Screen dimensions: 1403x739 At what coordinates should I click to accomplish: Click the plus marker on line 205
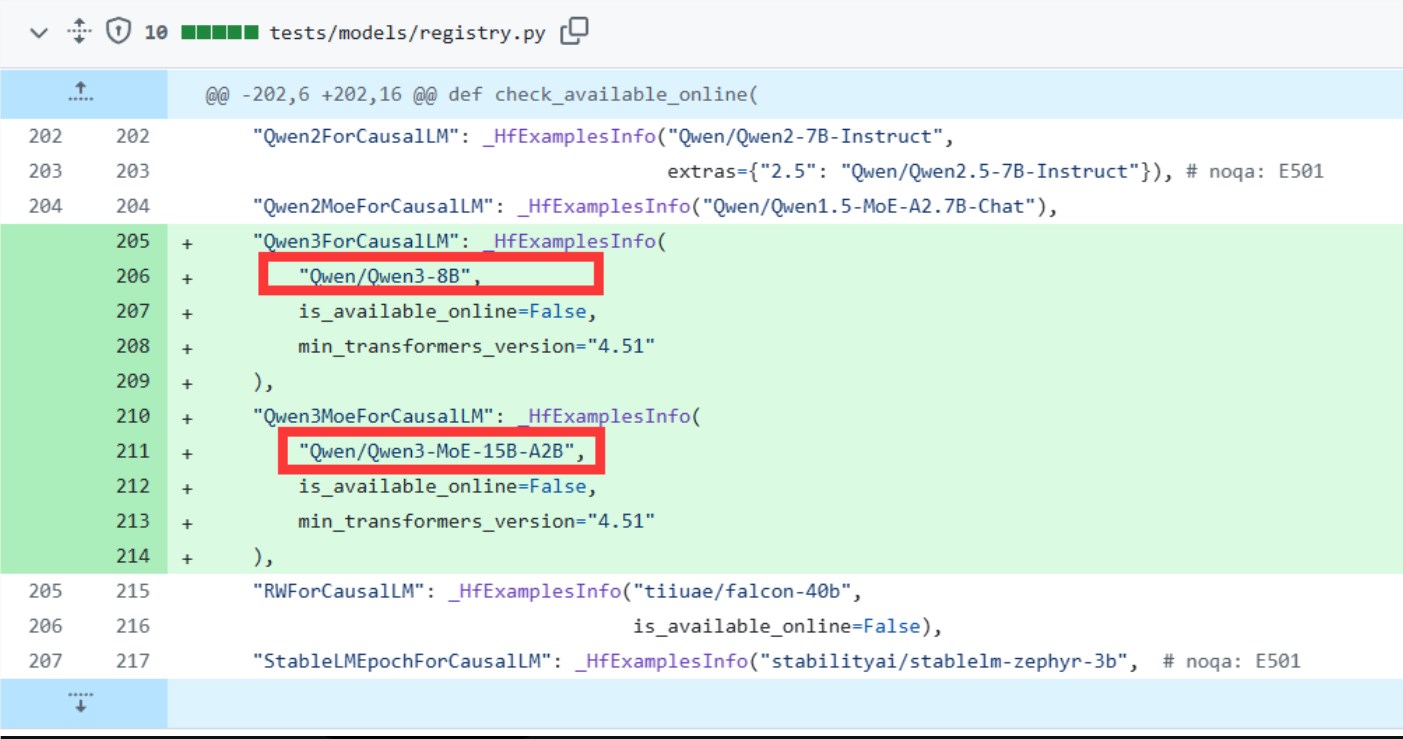(187, 242)
